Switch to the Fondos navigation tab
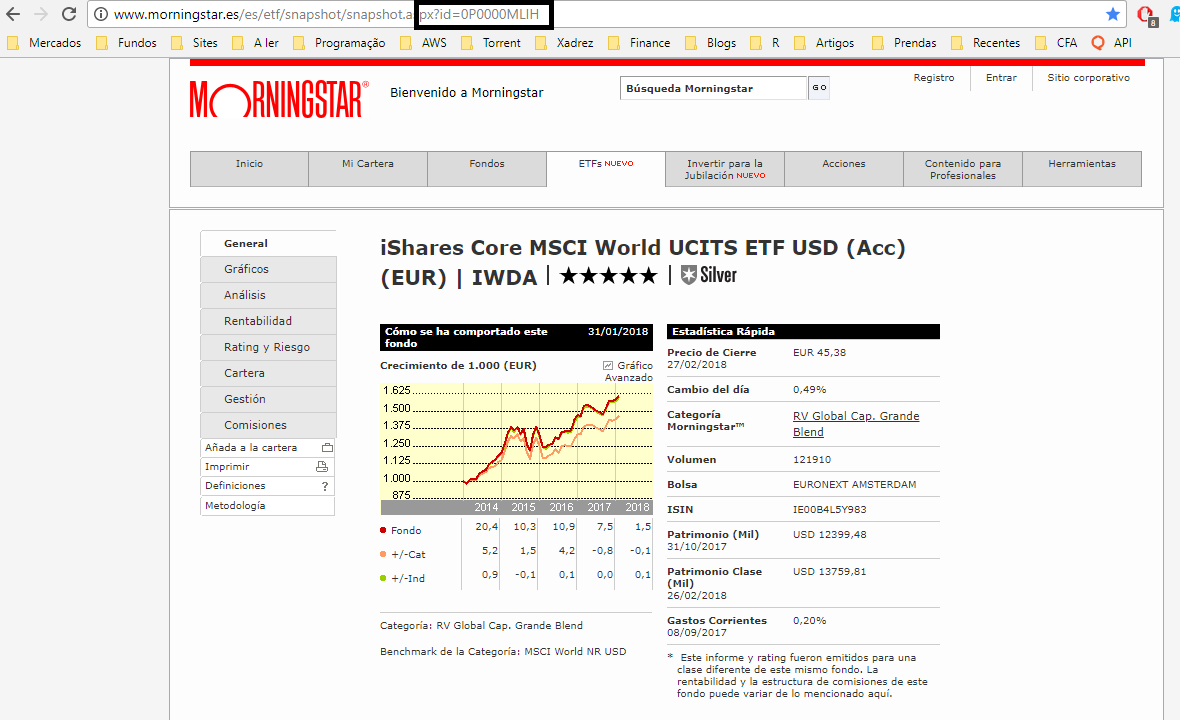1180x720 pixels. (x=487, y=164)
